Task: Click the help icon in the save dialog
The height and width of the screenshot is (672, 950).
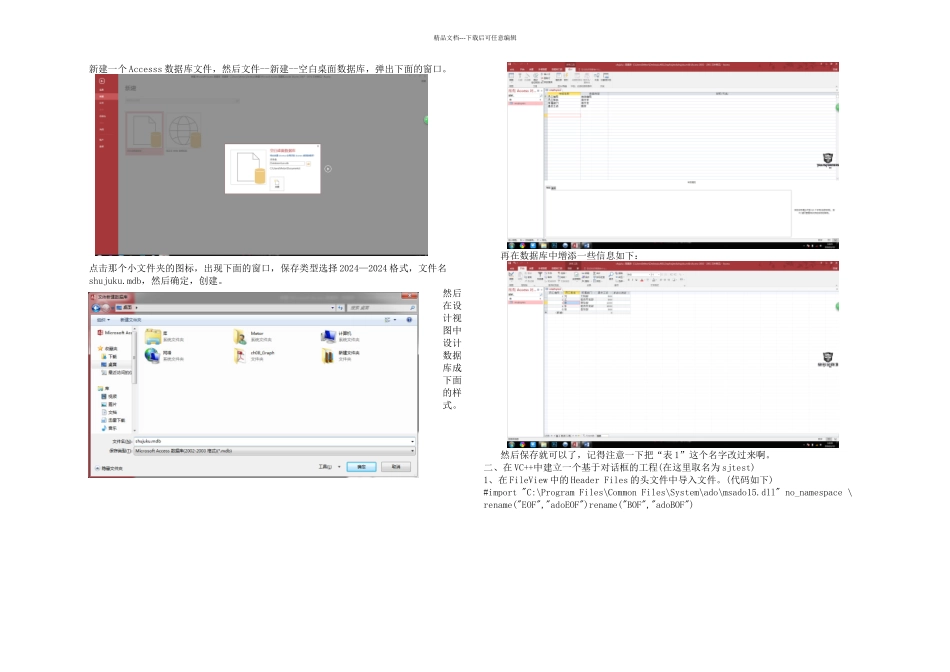Action: coord(409,319)
